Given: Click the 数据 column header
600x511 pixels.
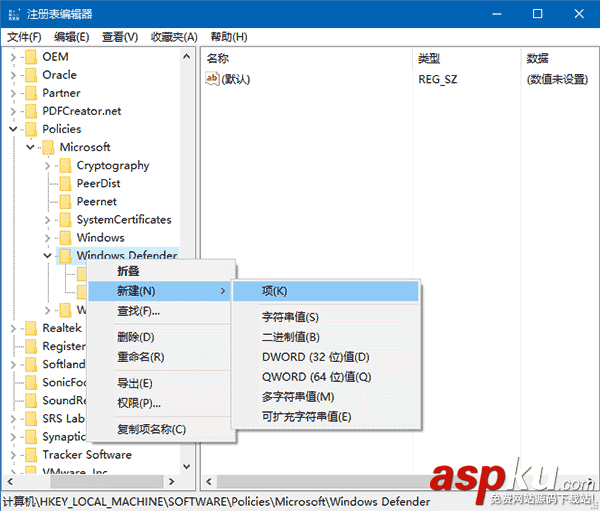Looking at the screenshot, I should [559, 59].
